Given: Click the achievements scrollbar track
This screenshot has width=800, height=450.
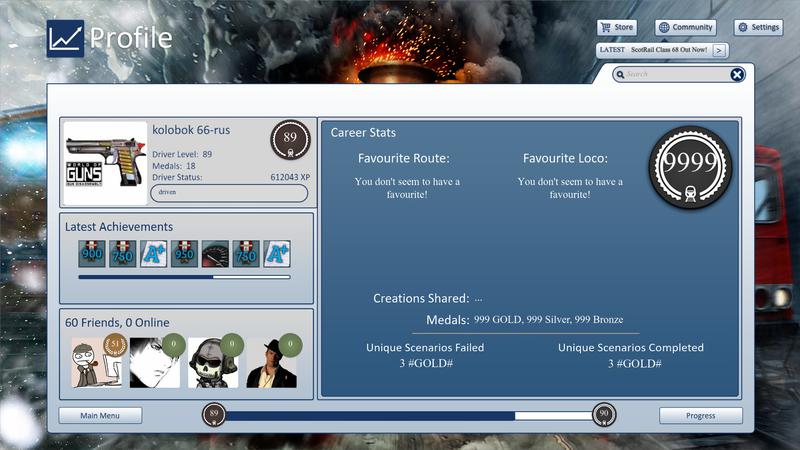Looking at the screenshot, I should point(184,277).
